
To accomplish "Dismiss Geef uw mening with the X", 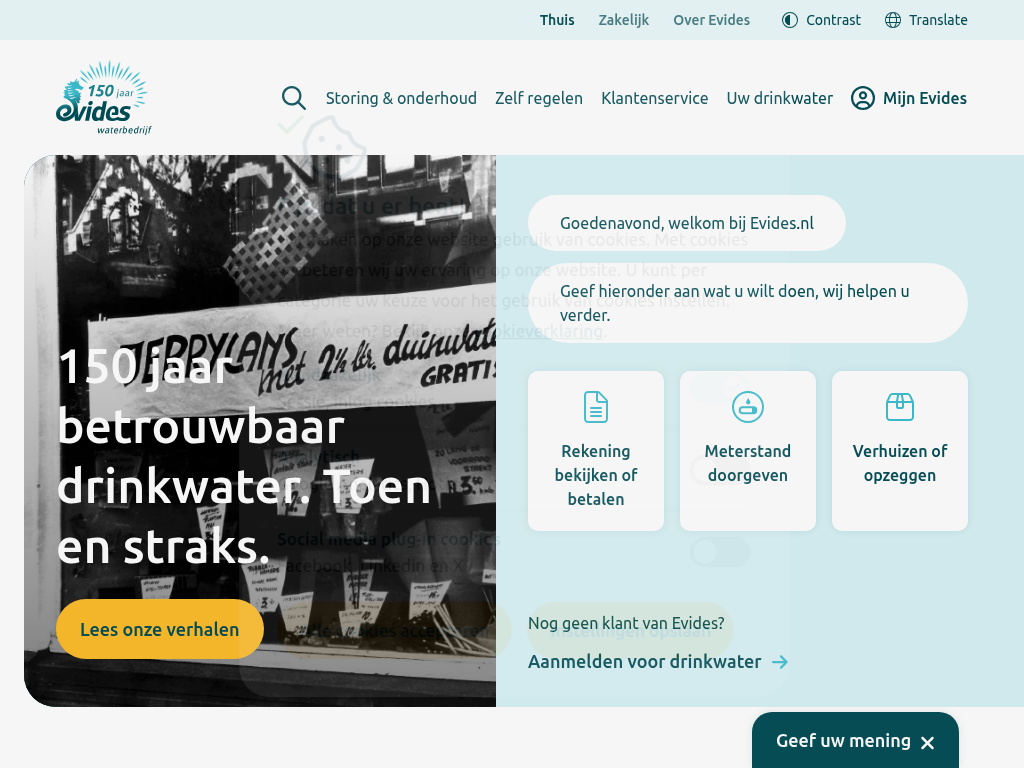I will [927, 742].
